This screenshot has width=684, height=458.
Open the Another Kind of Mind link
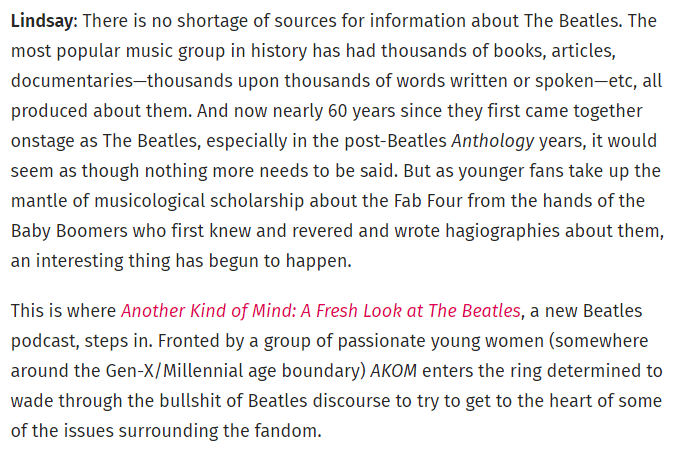[x=321, y=311]
